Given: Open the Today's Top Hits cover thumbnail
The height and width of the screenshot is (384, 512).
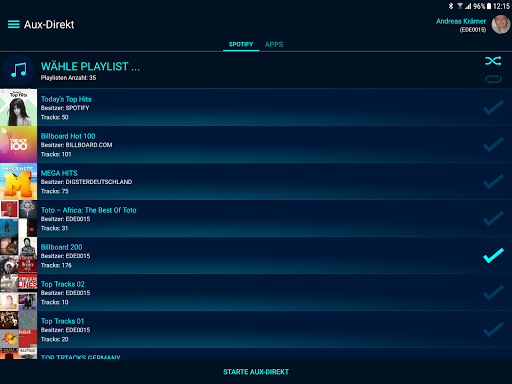Looking at the screenshot, I should point(18,107).
